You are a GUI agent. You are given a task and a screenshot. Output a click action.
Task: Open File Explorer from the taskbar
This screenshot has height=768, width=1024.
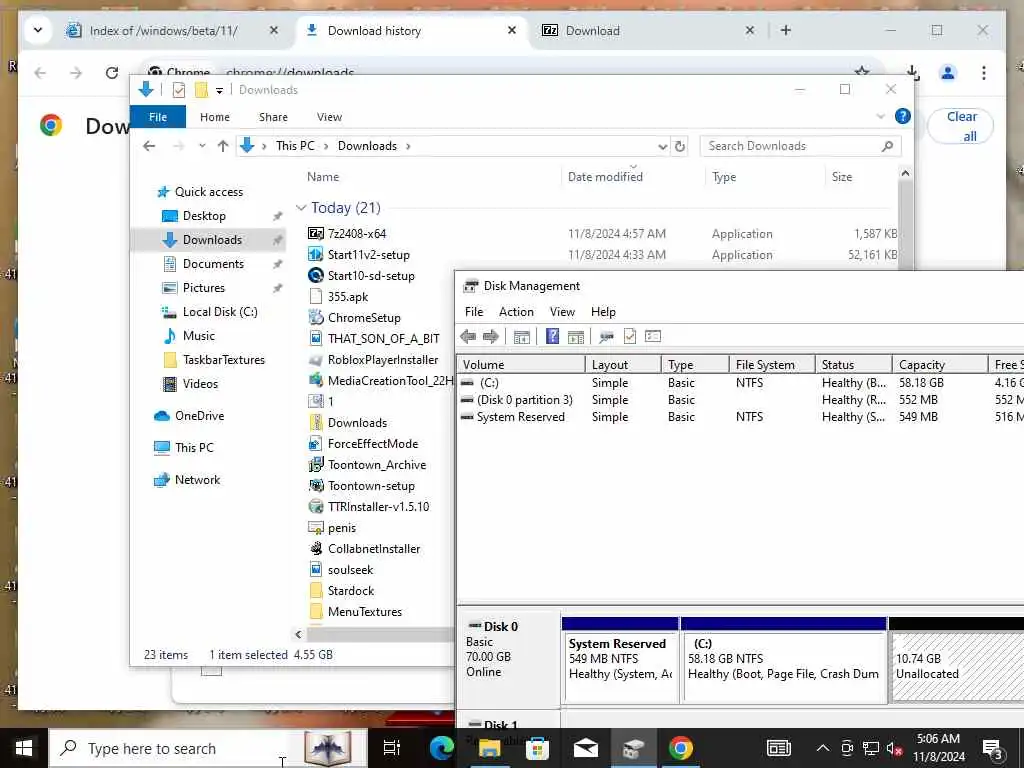tap(489, 748)
